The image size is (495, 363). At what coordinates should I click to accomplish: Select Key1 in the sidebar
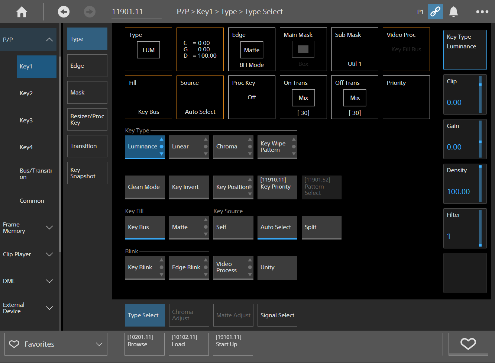pos(37,67)
